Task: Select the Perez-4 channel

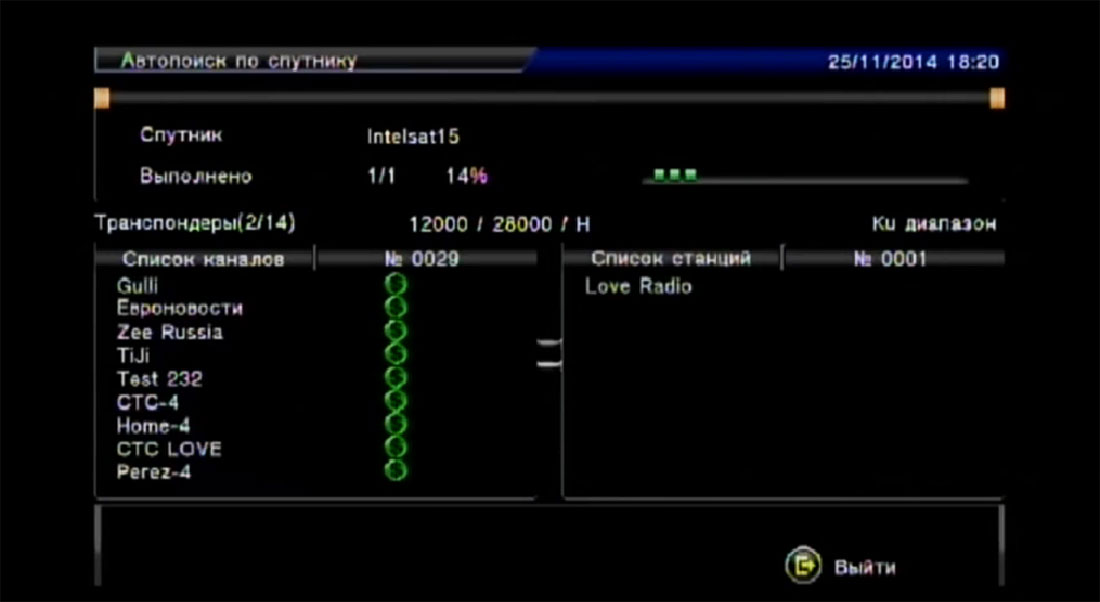Action: click(154, 472)
